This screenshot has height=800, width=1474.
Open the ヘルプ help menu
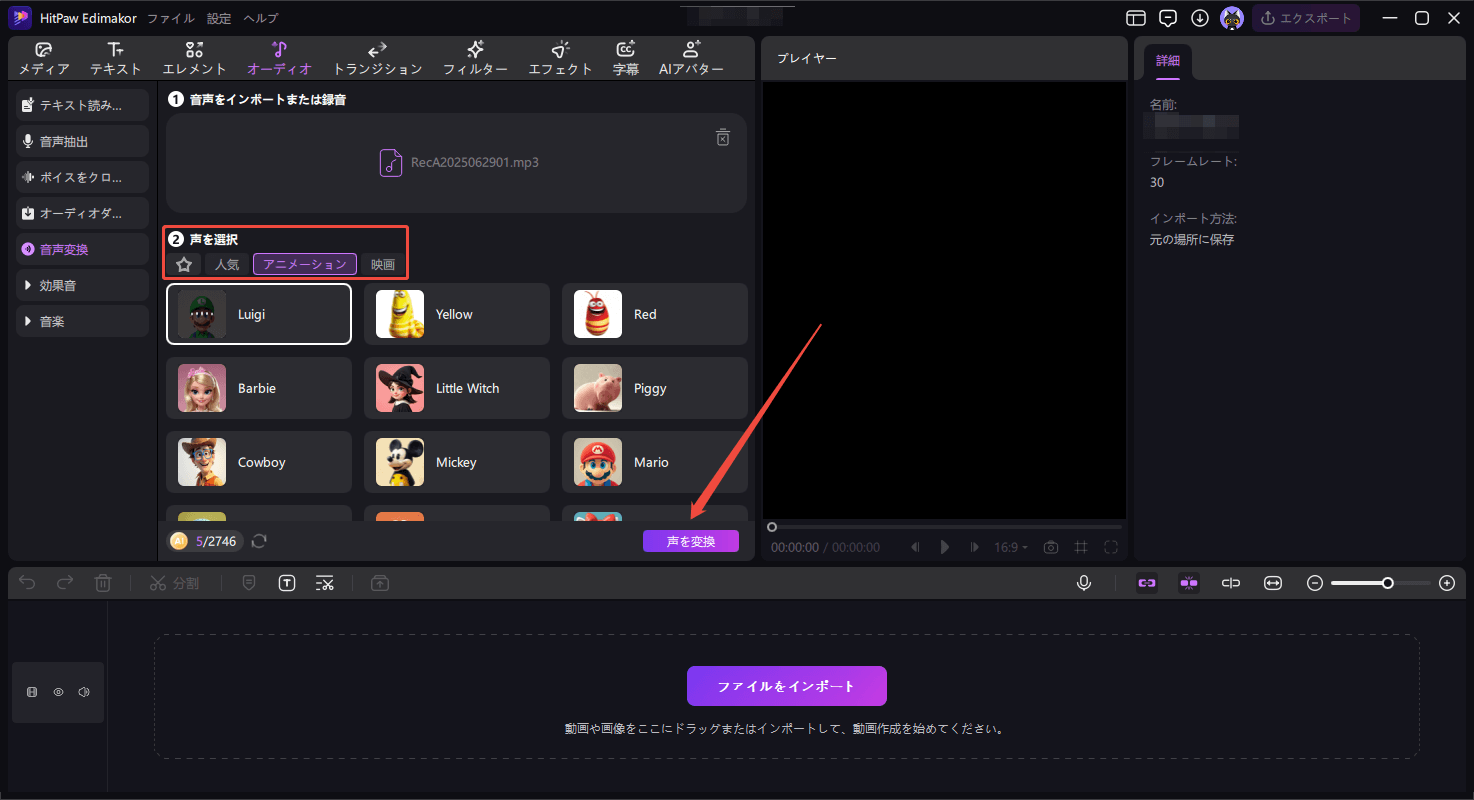click(x=261, y=18)
